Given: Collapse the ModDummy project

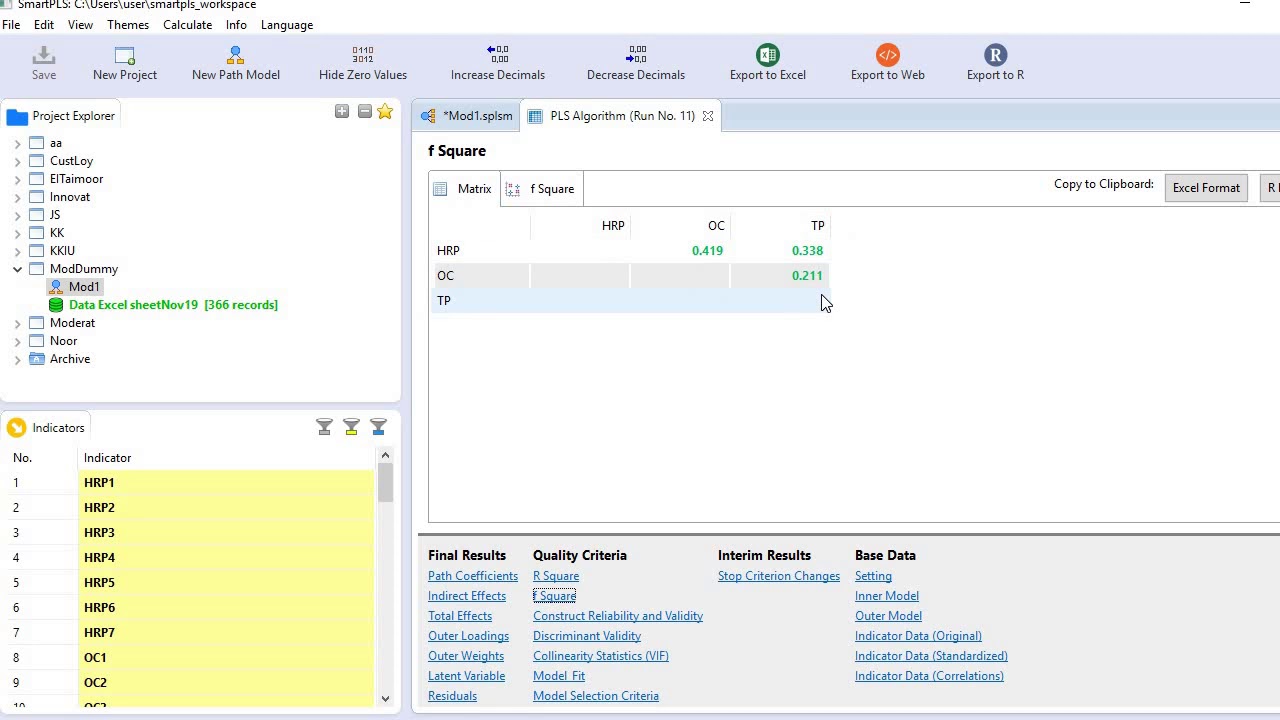Looking at the screenshot, I should pos(17,269).
